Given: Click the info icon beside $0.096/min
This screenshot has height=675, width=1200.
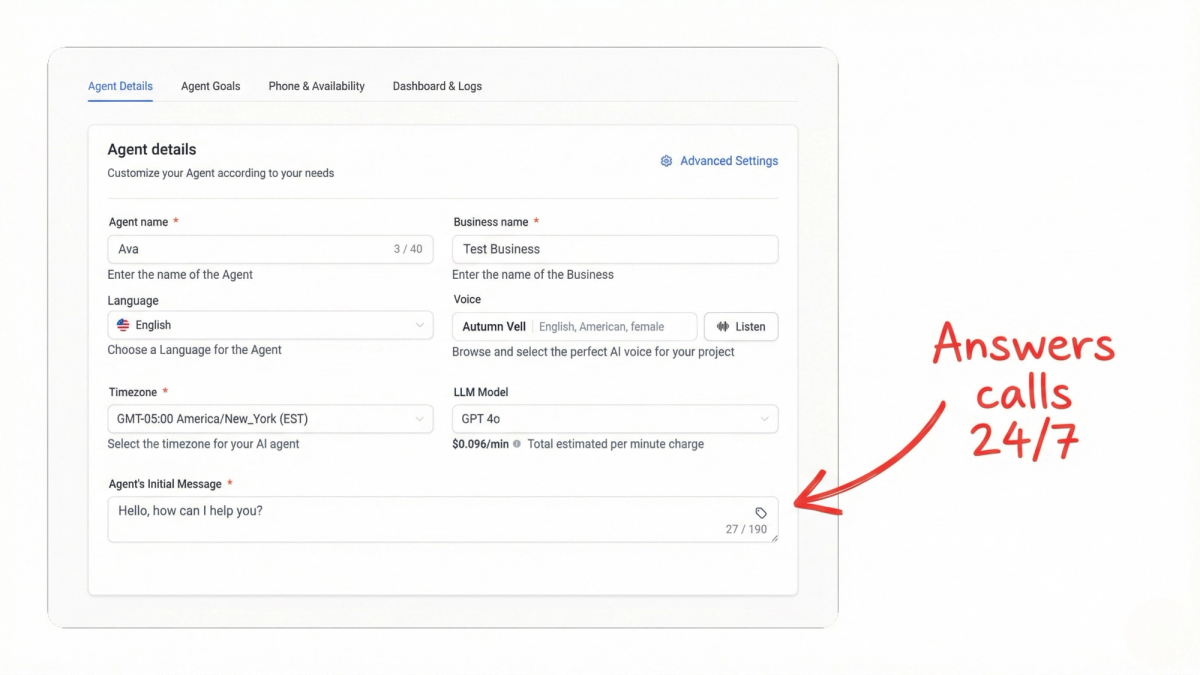Looking at the screenshot, I should coord(517,444).
